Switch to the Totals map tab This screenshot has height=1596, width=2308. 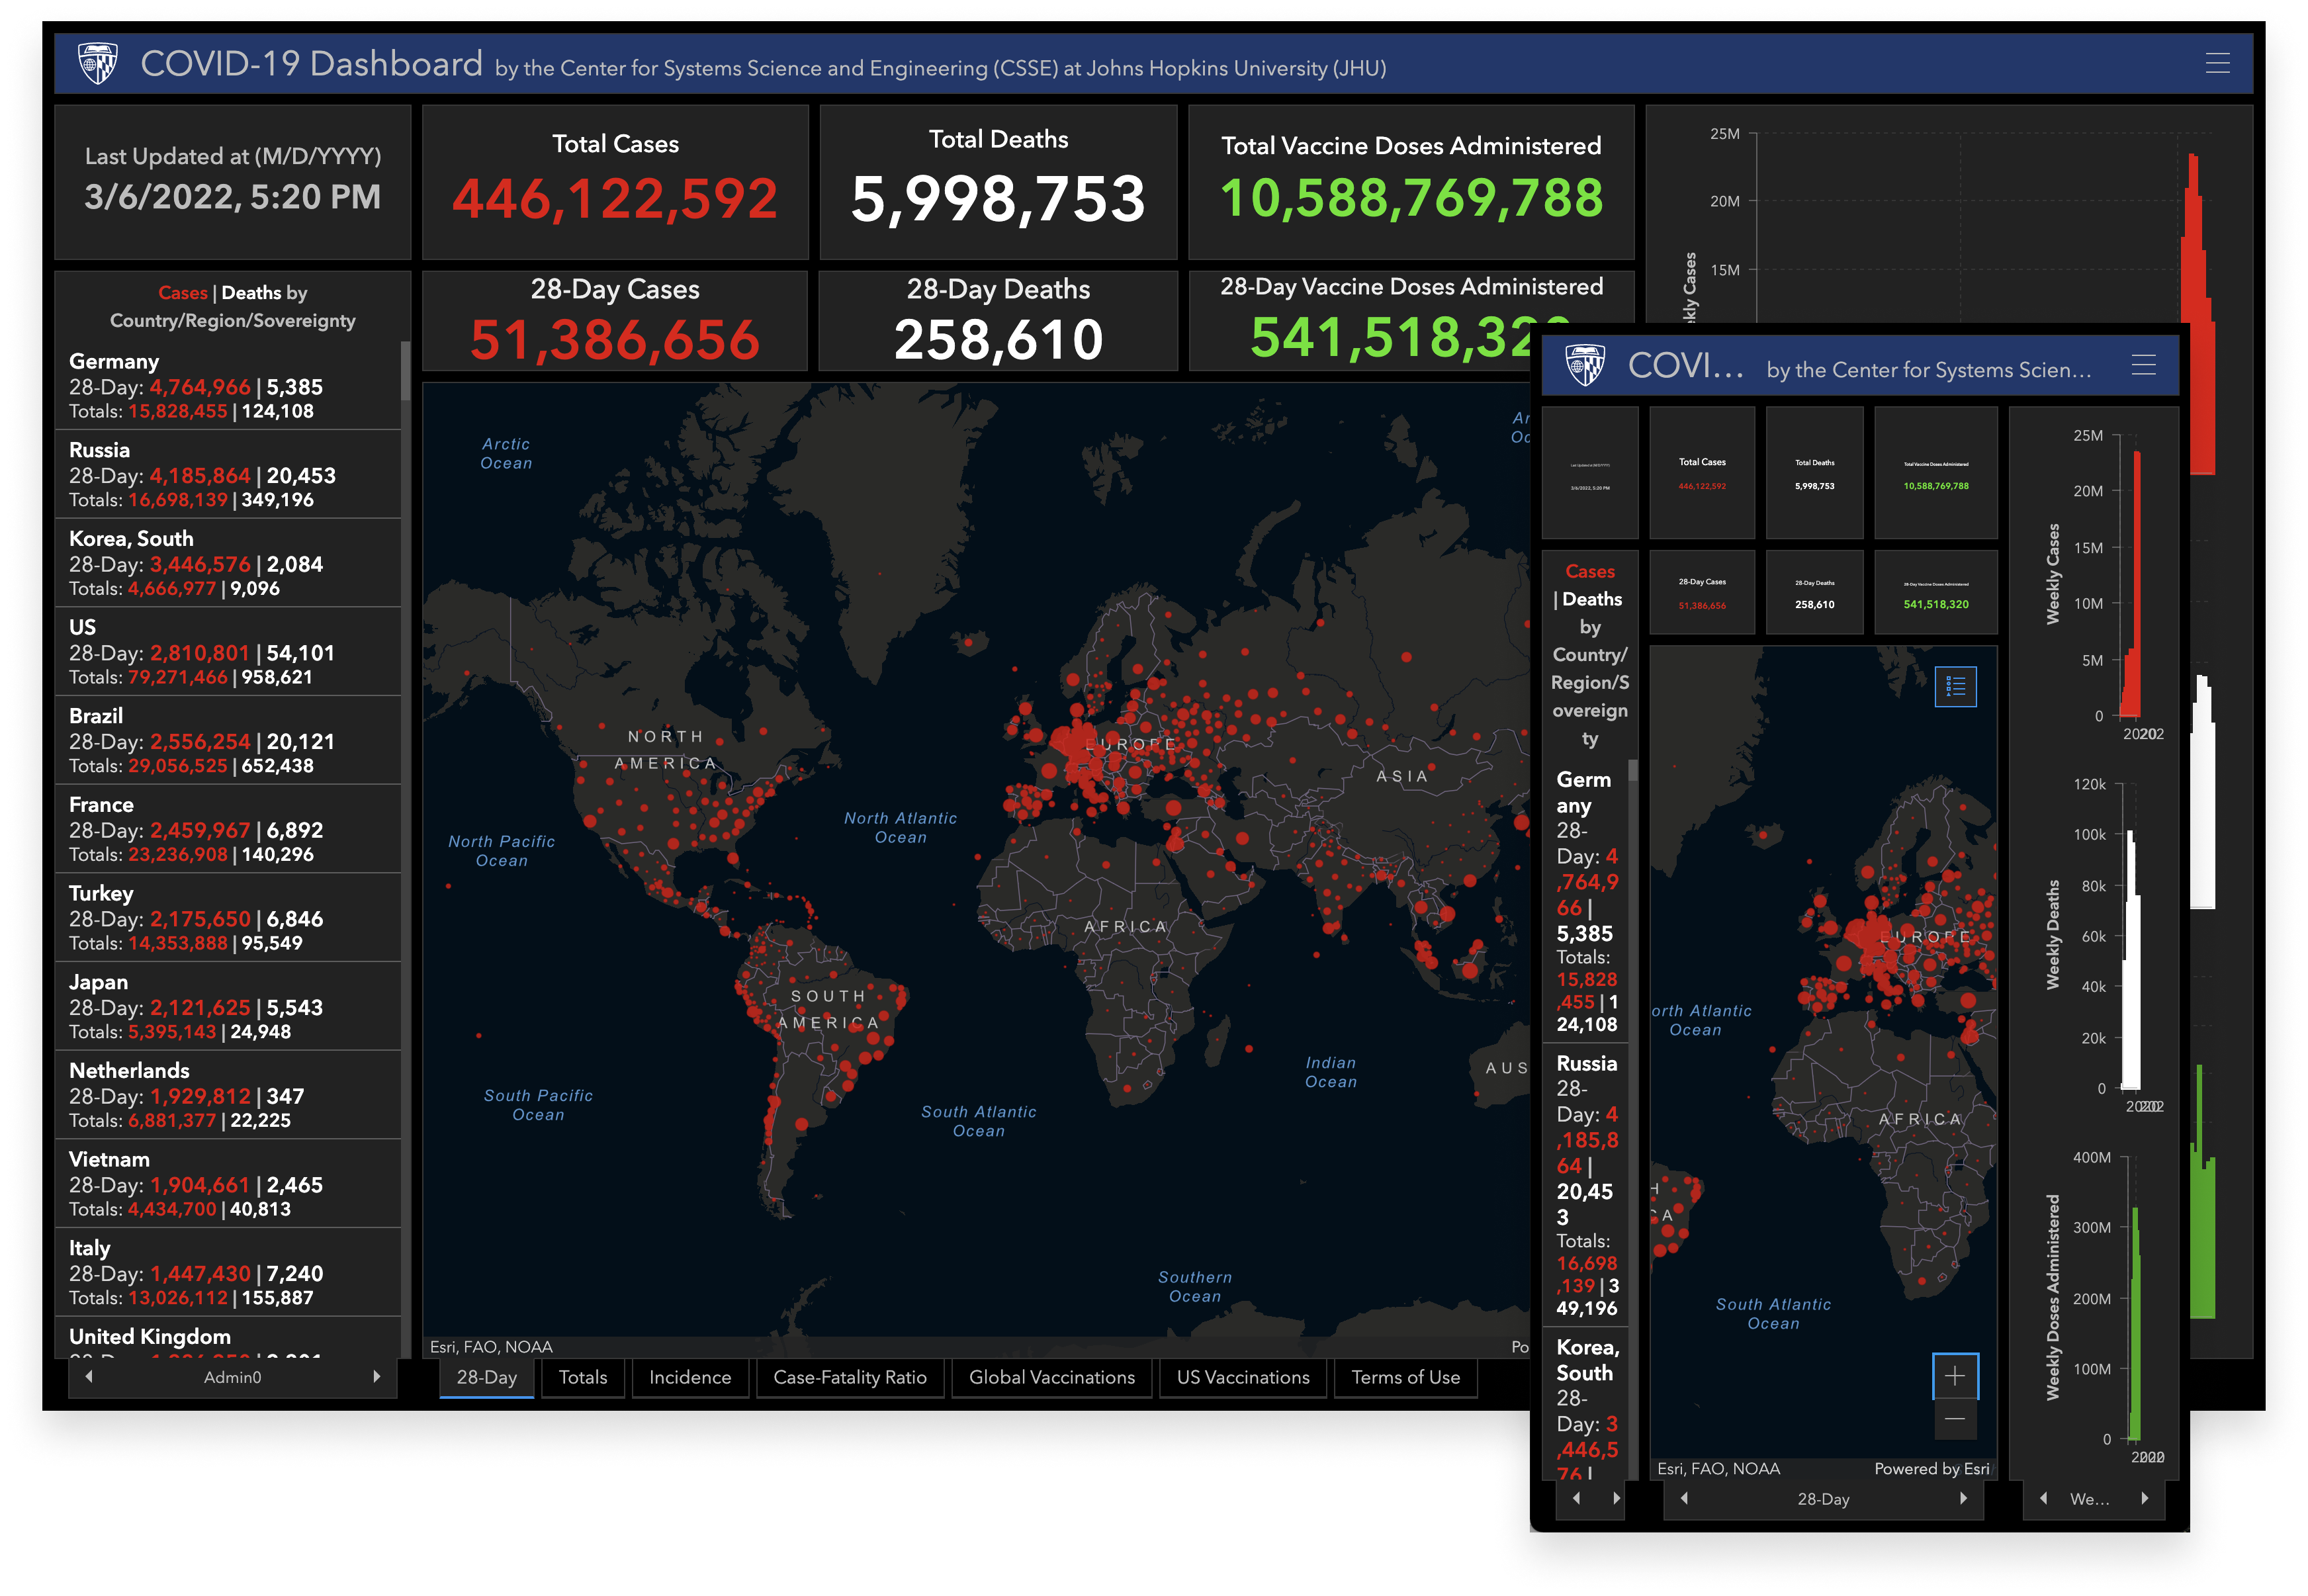pyautogui.click(x=583, y=1378)
